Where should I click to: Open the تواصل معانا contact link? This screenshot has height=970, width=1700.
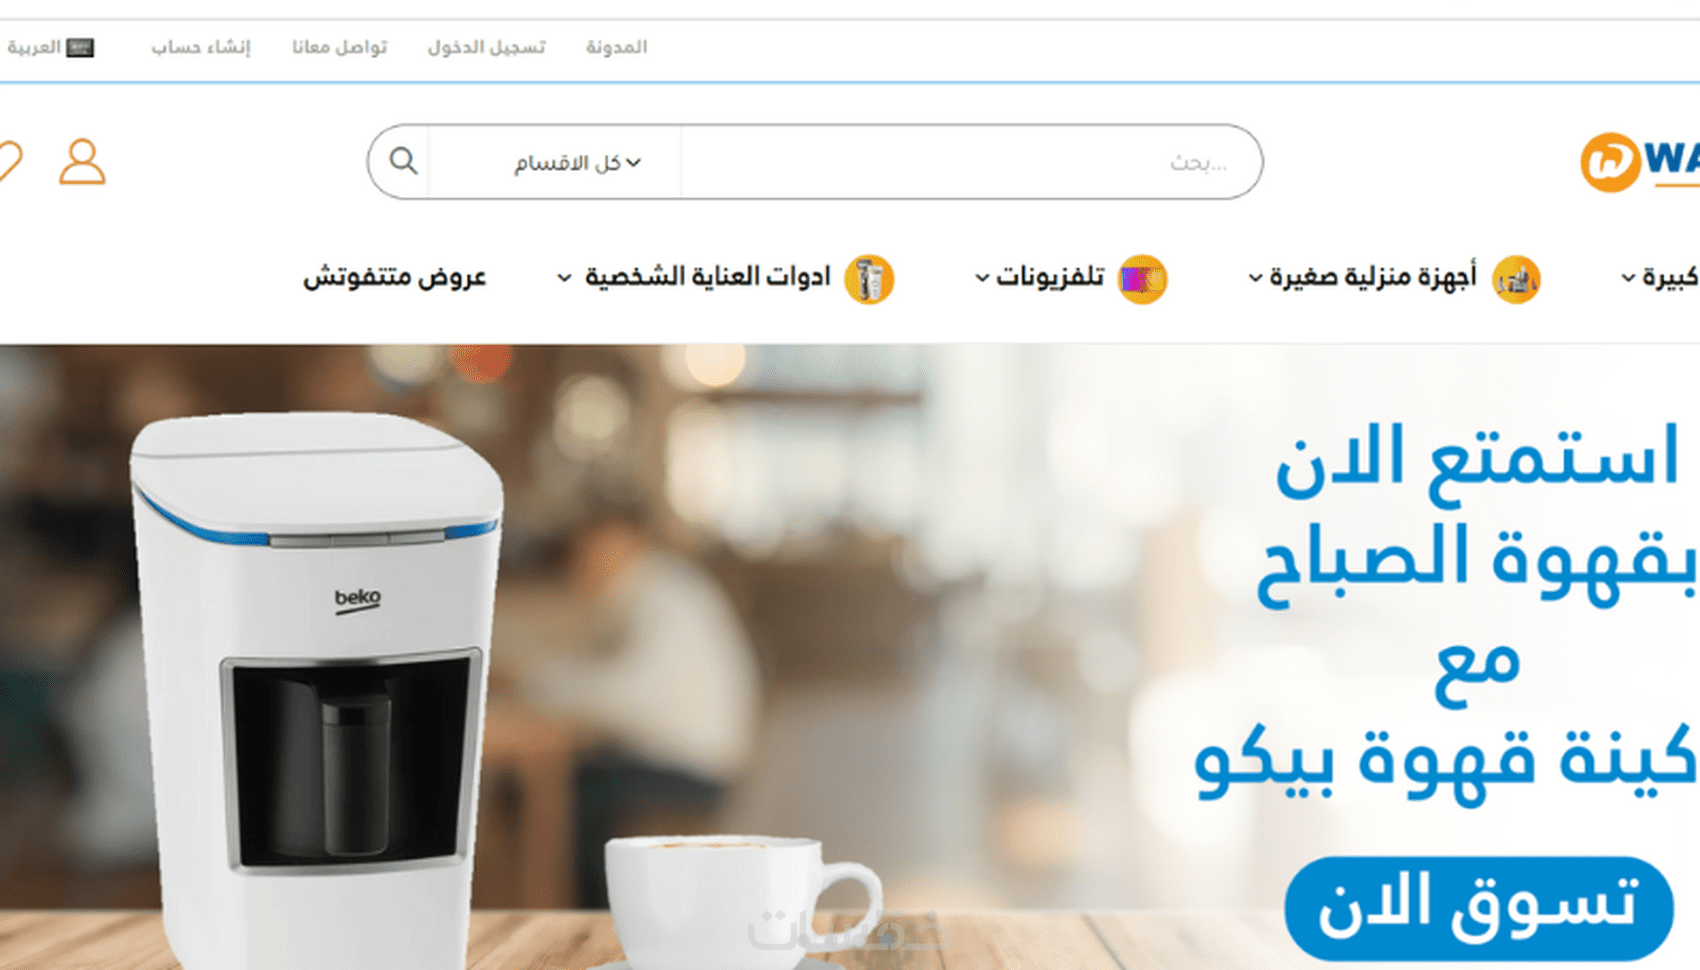point(339,47)
